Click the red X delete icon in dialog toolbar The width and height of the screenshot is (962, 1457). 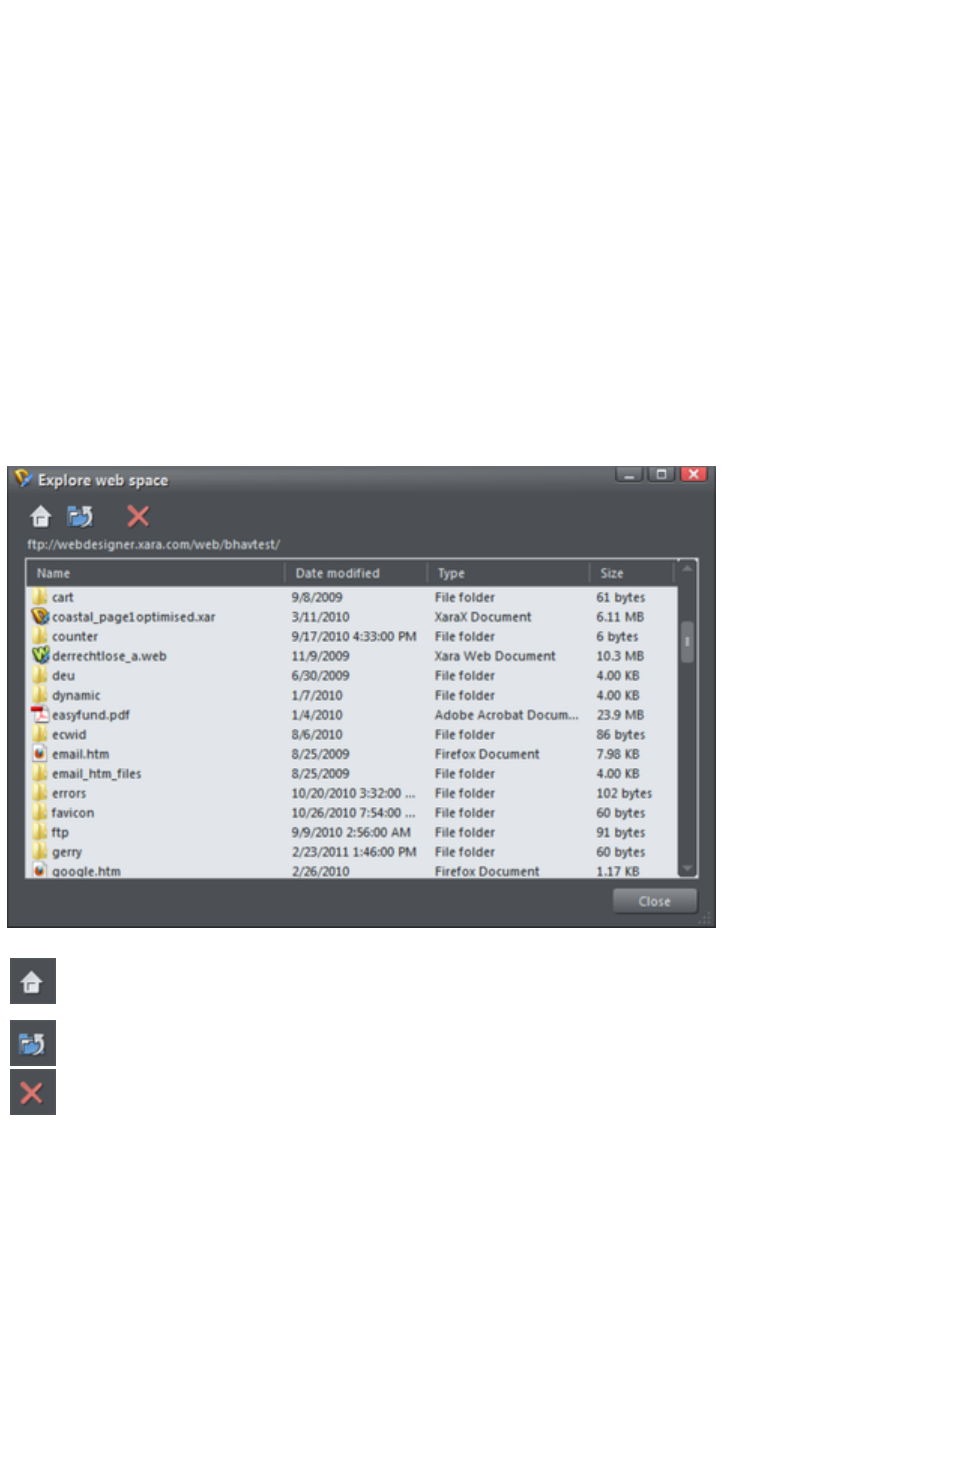point(138,516)
